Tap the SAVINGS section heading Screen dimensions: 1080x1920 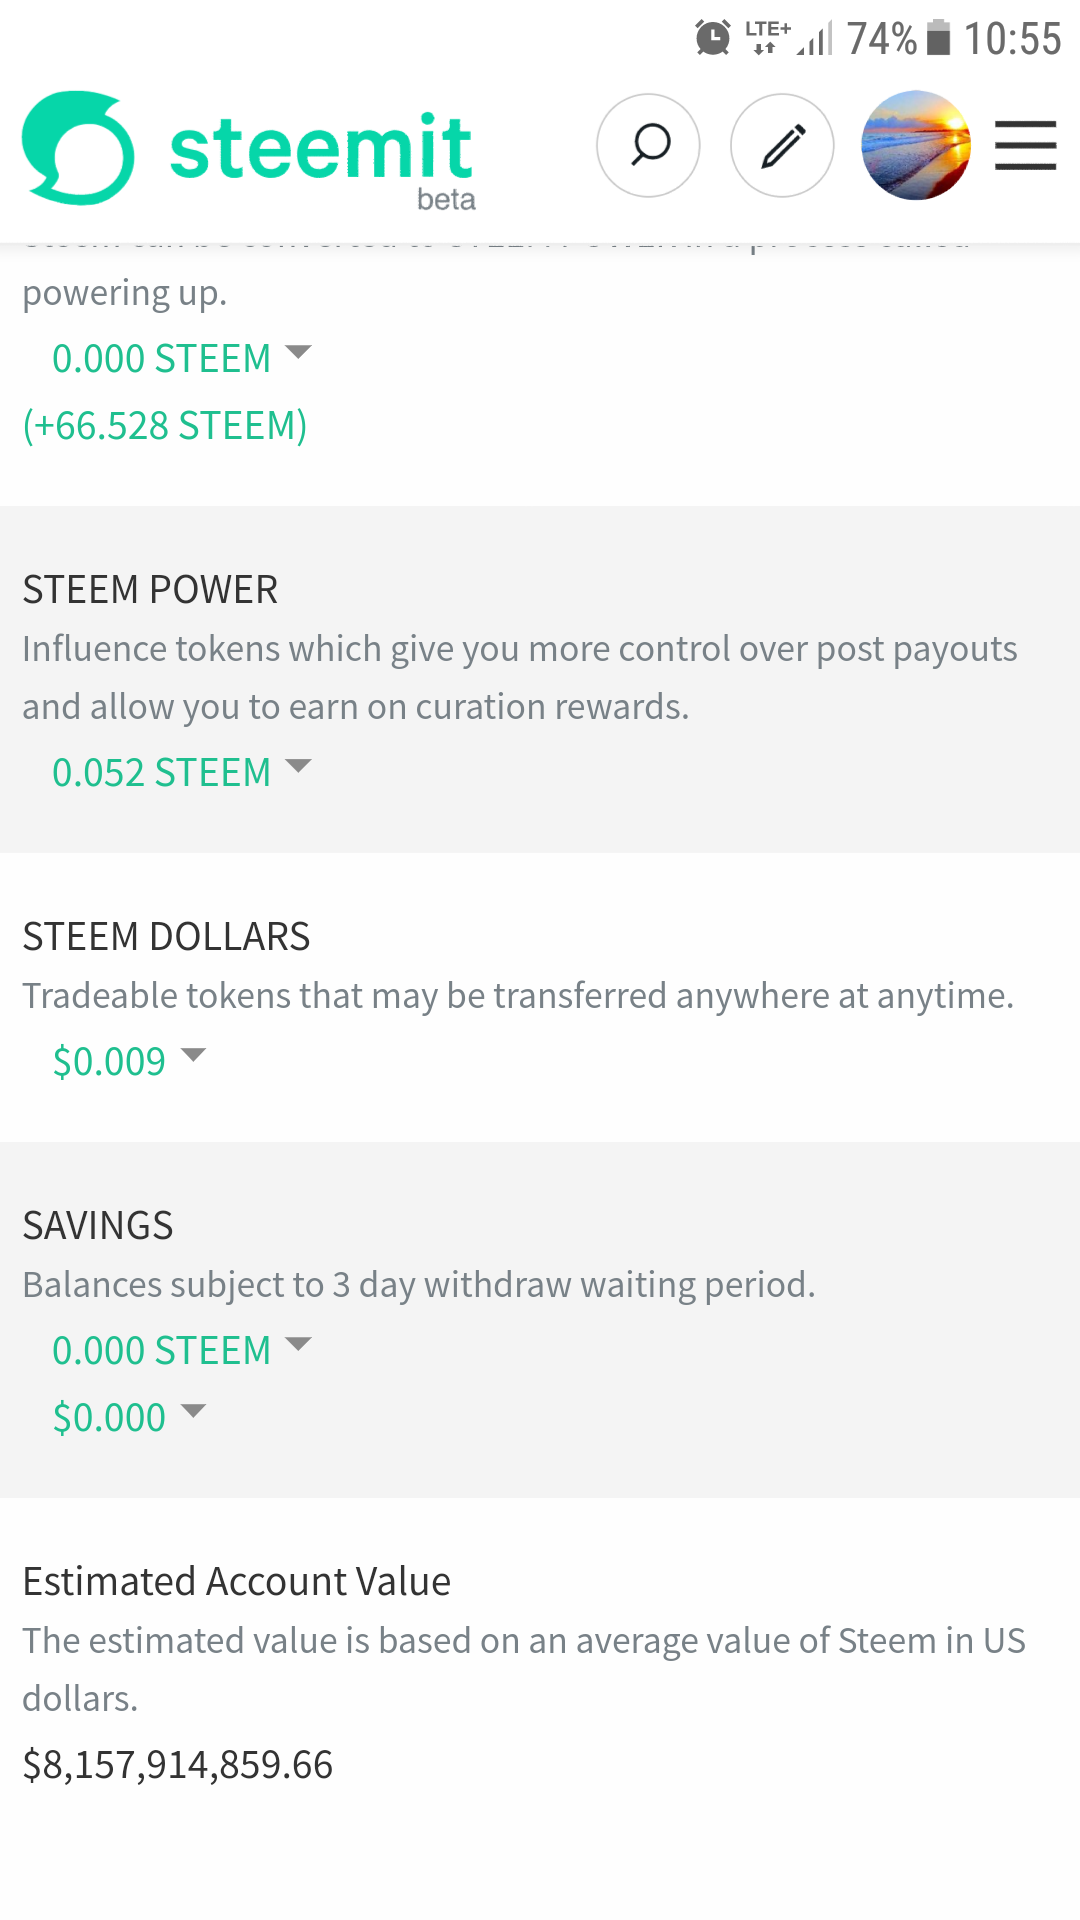[98, 1226]
